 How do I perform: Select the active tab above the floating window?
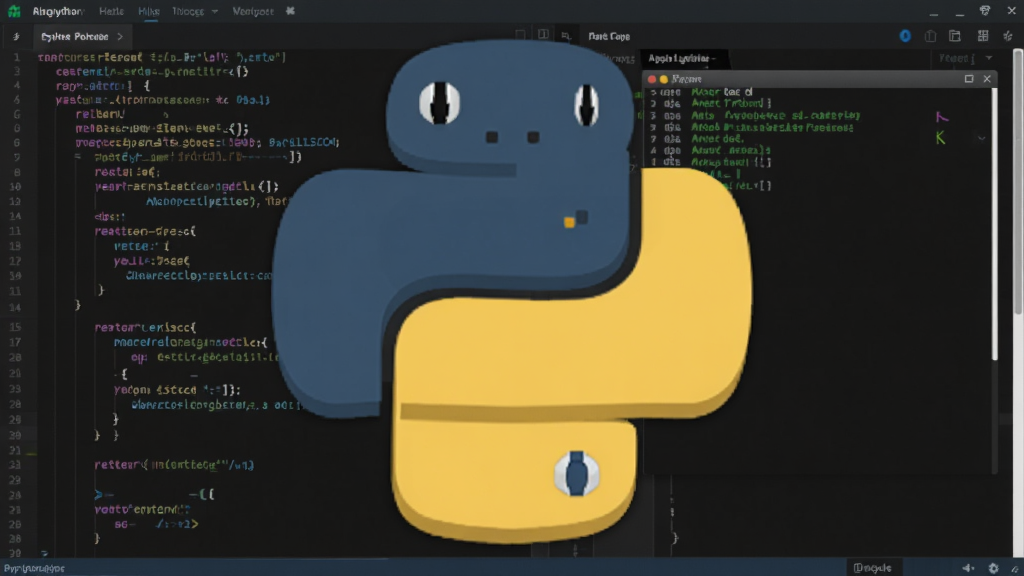point(682,59)
